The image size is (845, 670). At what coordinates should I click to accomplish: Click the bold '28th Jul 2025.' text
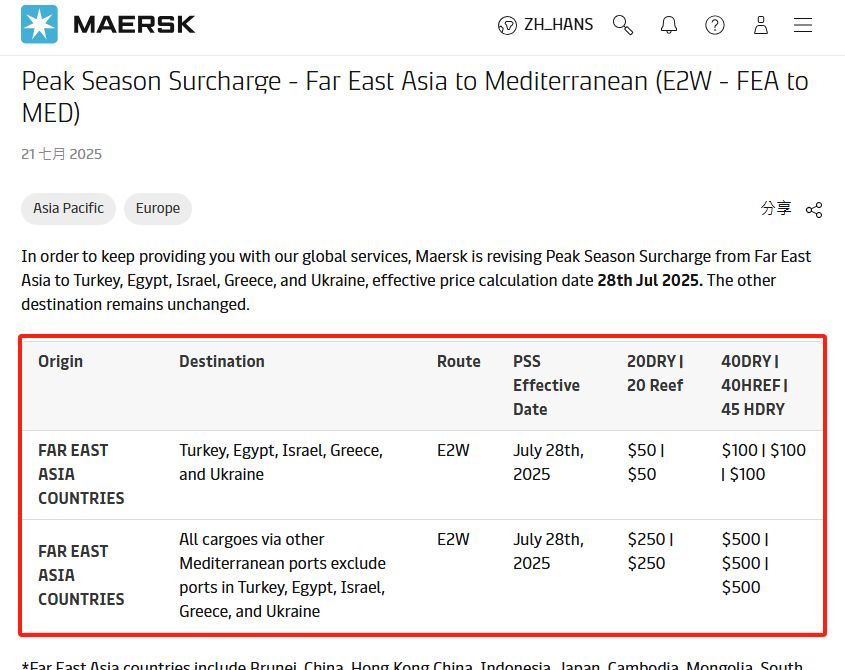click(x=650, y=280)
